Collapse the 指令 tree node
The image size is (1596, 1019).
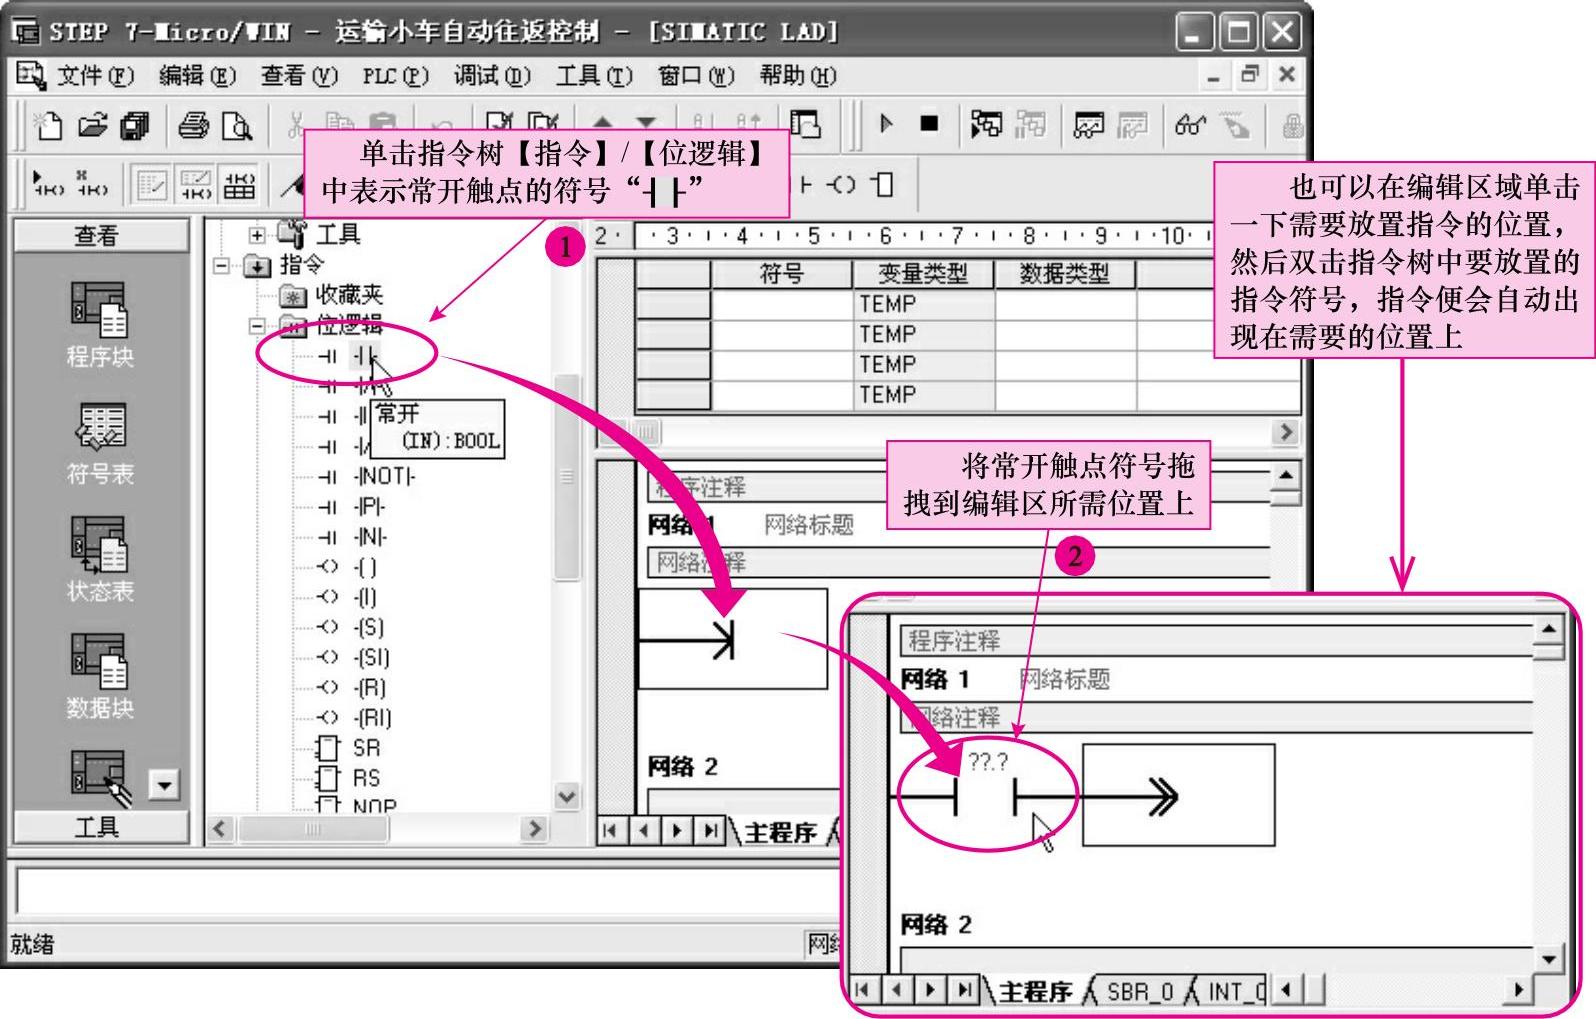click(x=222, y=265)
